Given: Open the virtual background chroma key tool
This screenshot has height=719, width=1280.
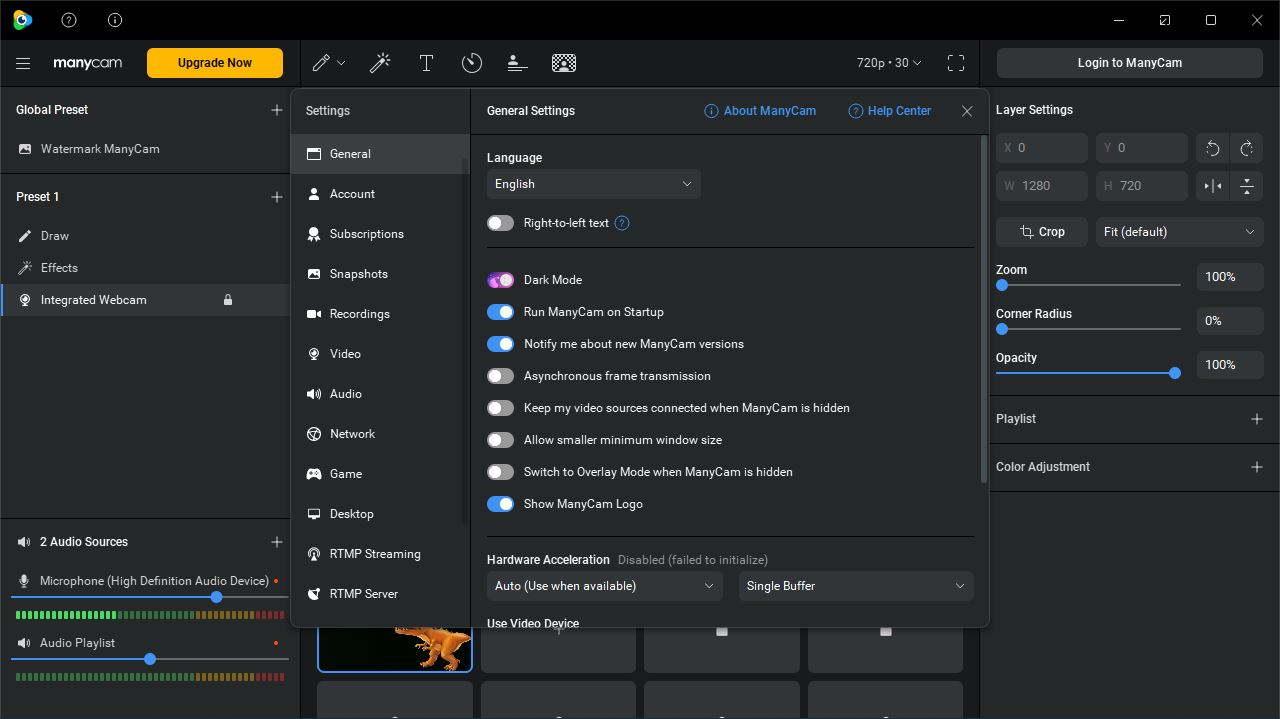Looking at the screenshot, I should click(x=564, y=63).
